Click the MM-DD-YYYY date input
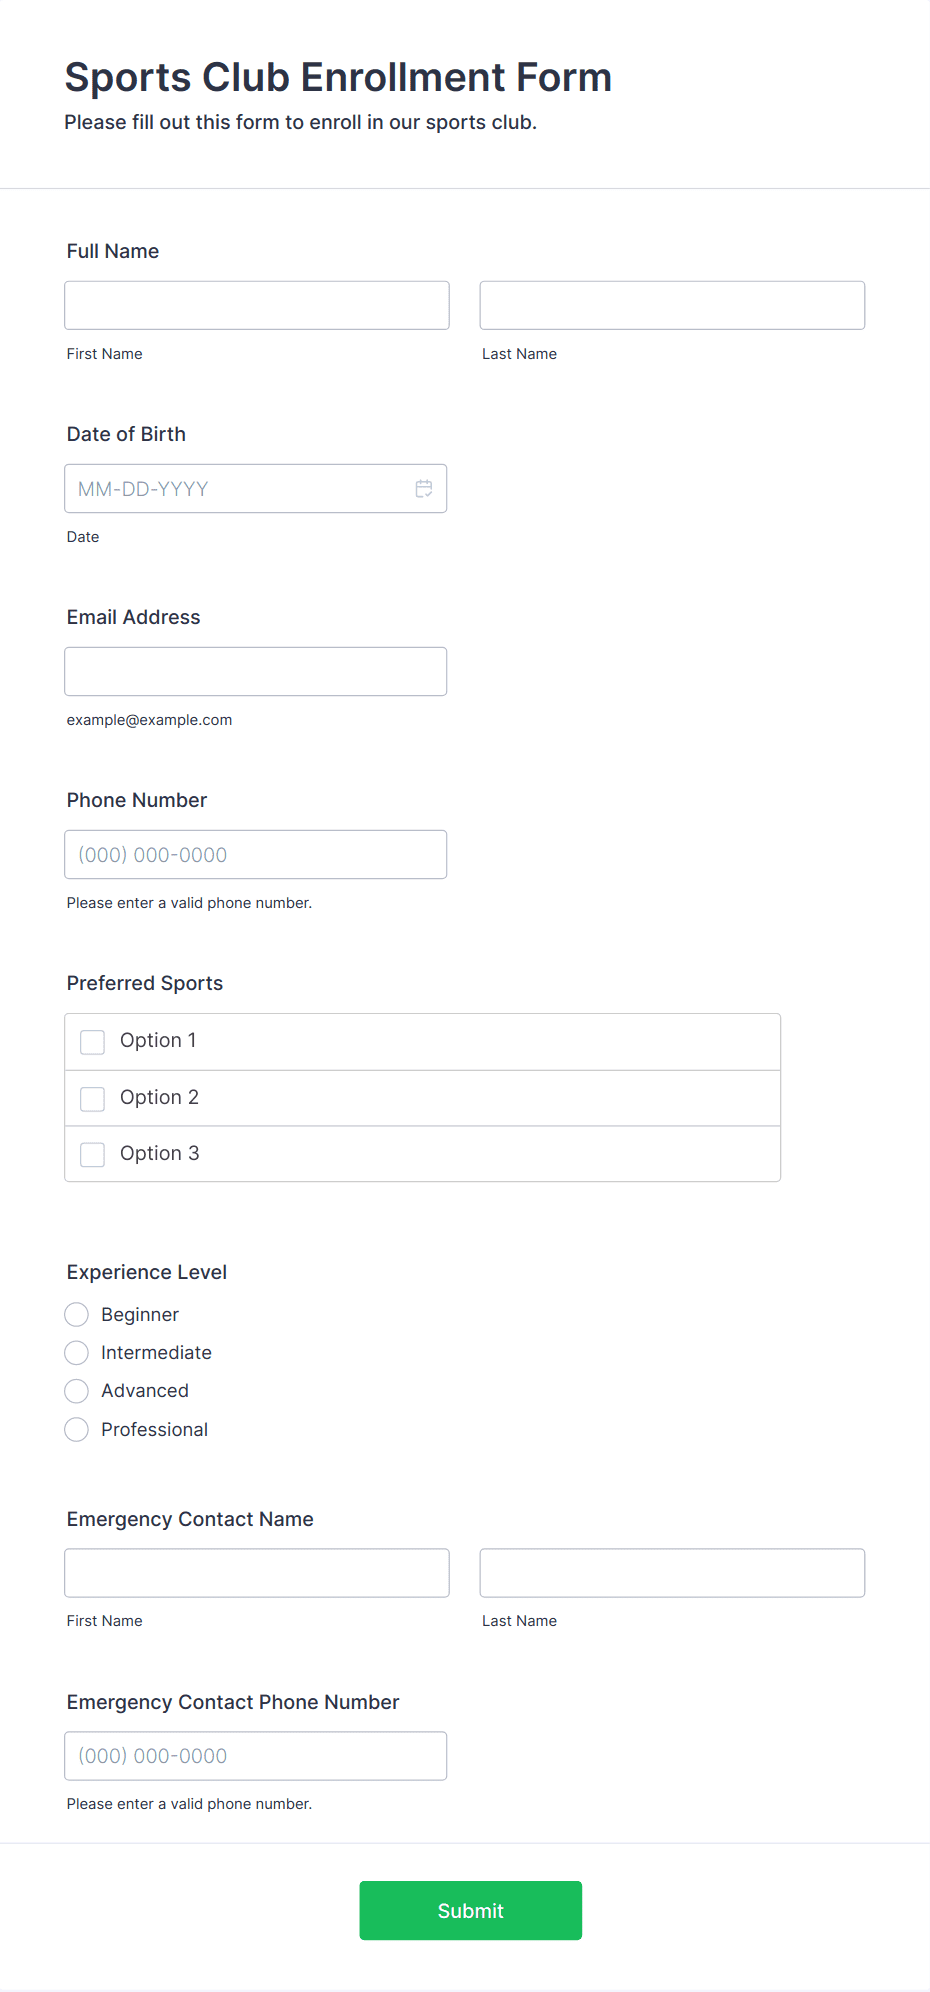This screenshot has height=1992, width=930. point(256,489)
